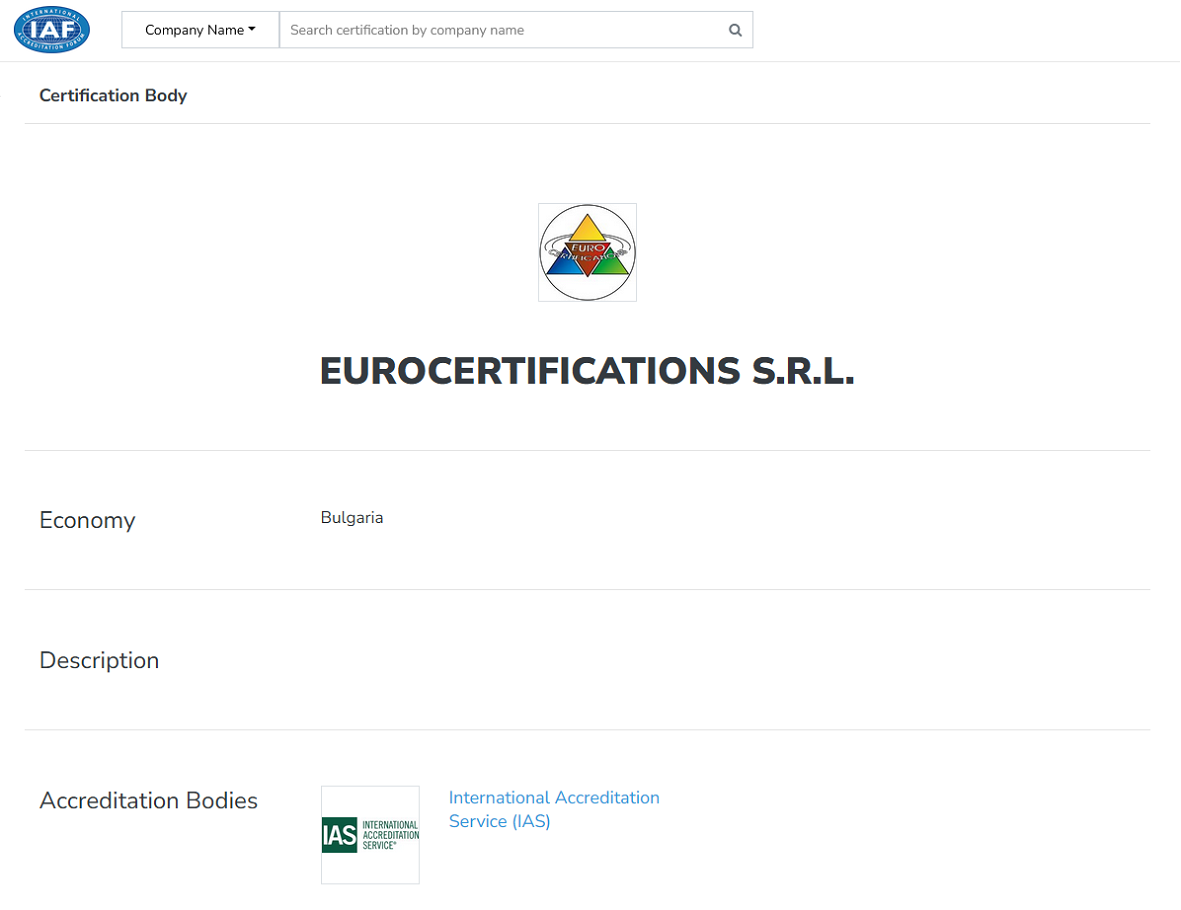
Task: Click the IAF logo in the header
Action: tap(52, 29)
